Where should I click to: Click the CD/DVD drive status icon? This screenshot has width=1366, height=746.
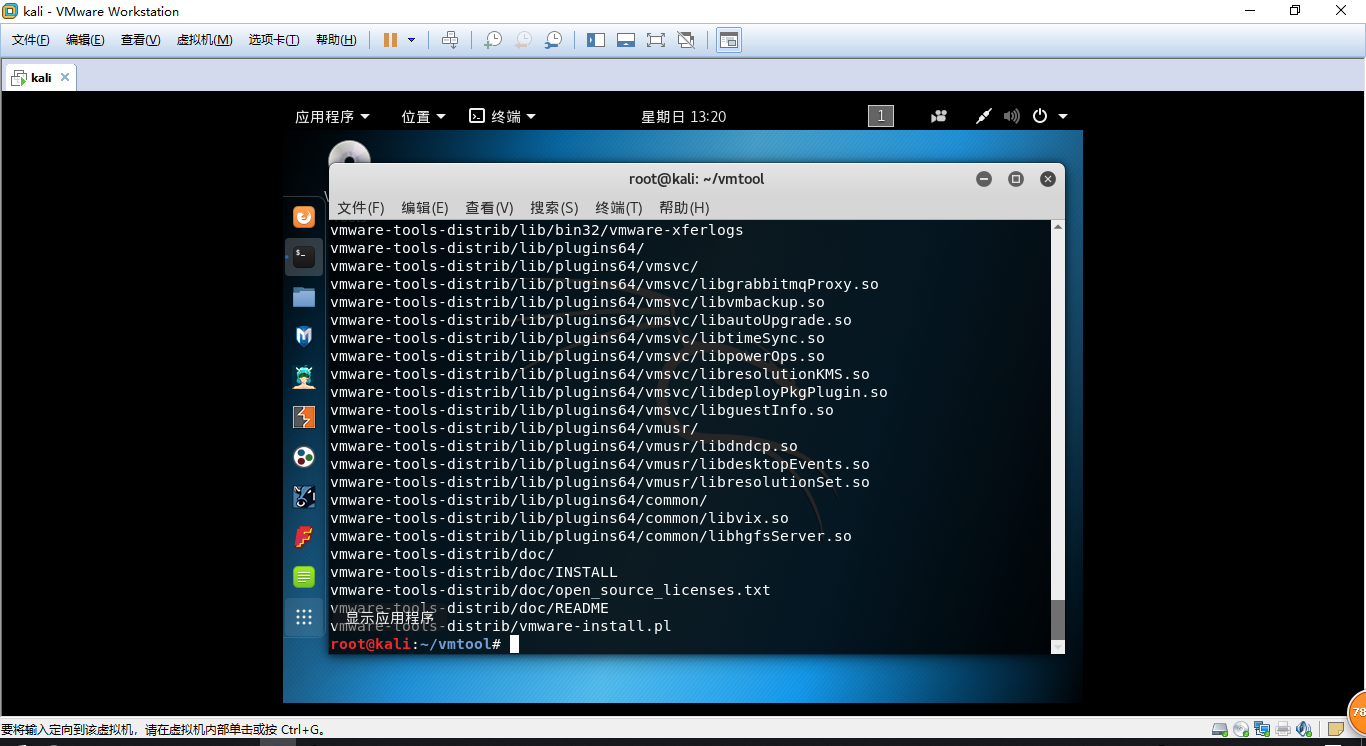point(1241,729)
